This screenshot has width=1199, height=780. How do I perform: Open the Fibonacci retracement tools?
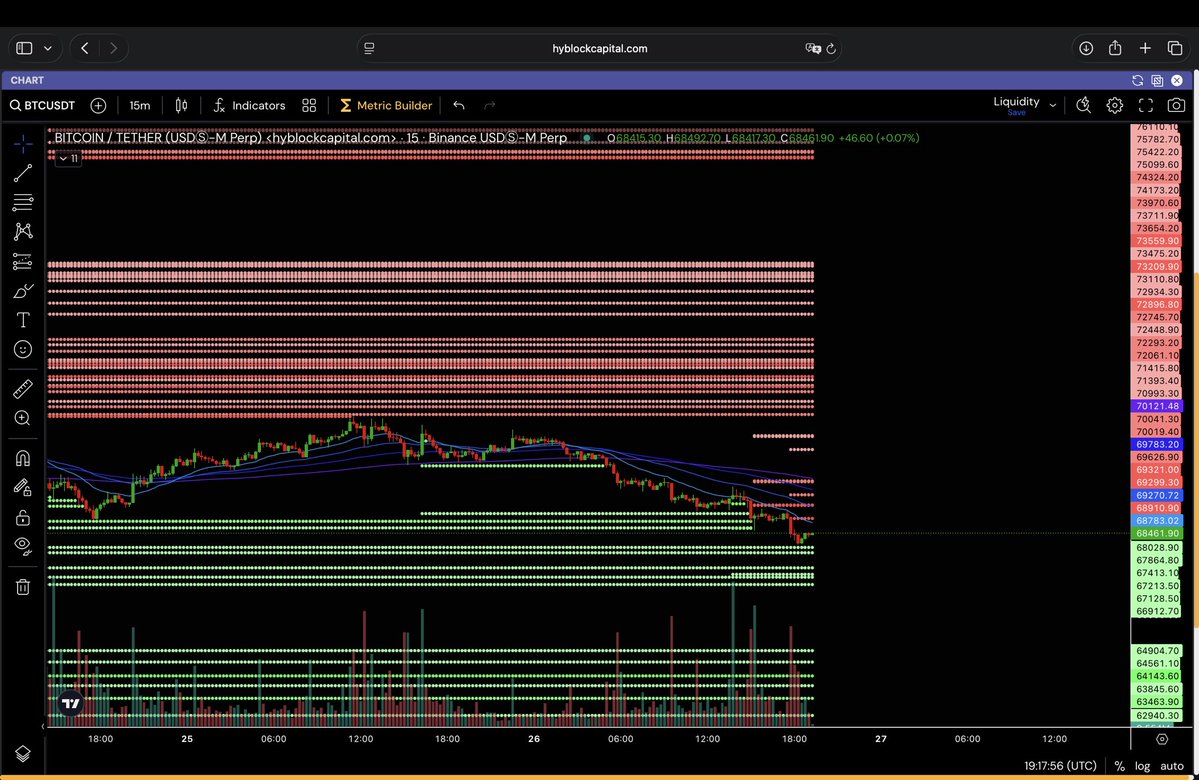pyautogui.click(x=23, y=202)
